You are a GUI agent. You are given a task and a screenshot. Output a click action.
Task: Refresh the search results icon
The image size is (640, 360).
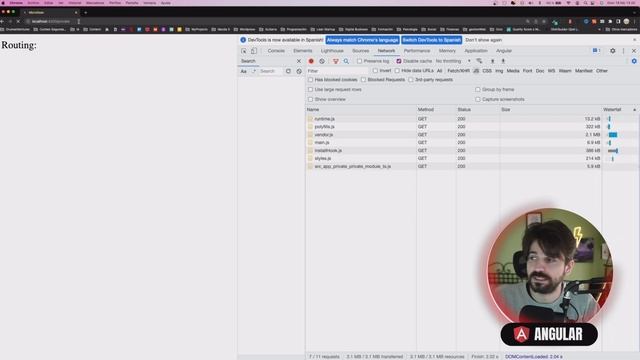pos(288,71)
